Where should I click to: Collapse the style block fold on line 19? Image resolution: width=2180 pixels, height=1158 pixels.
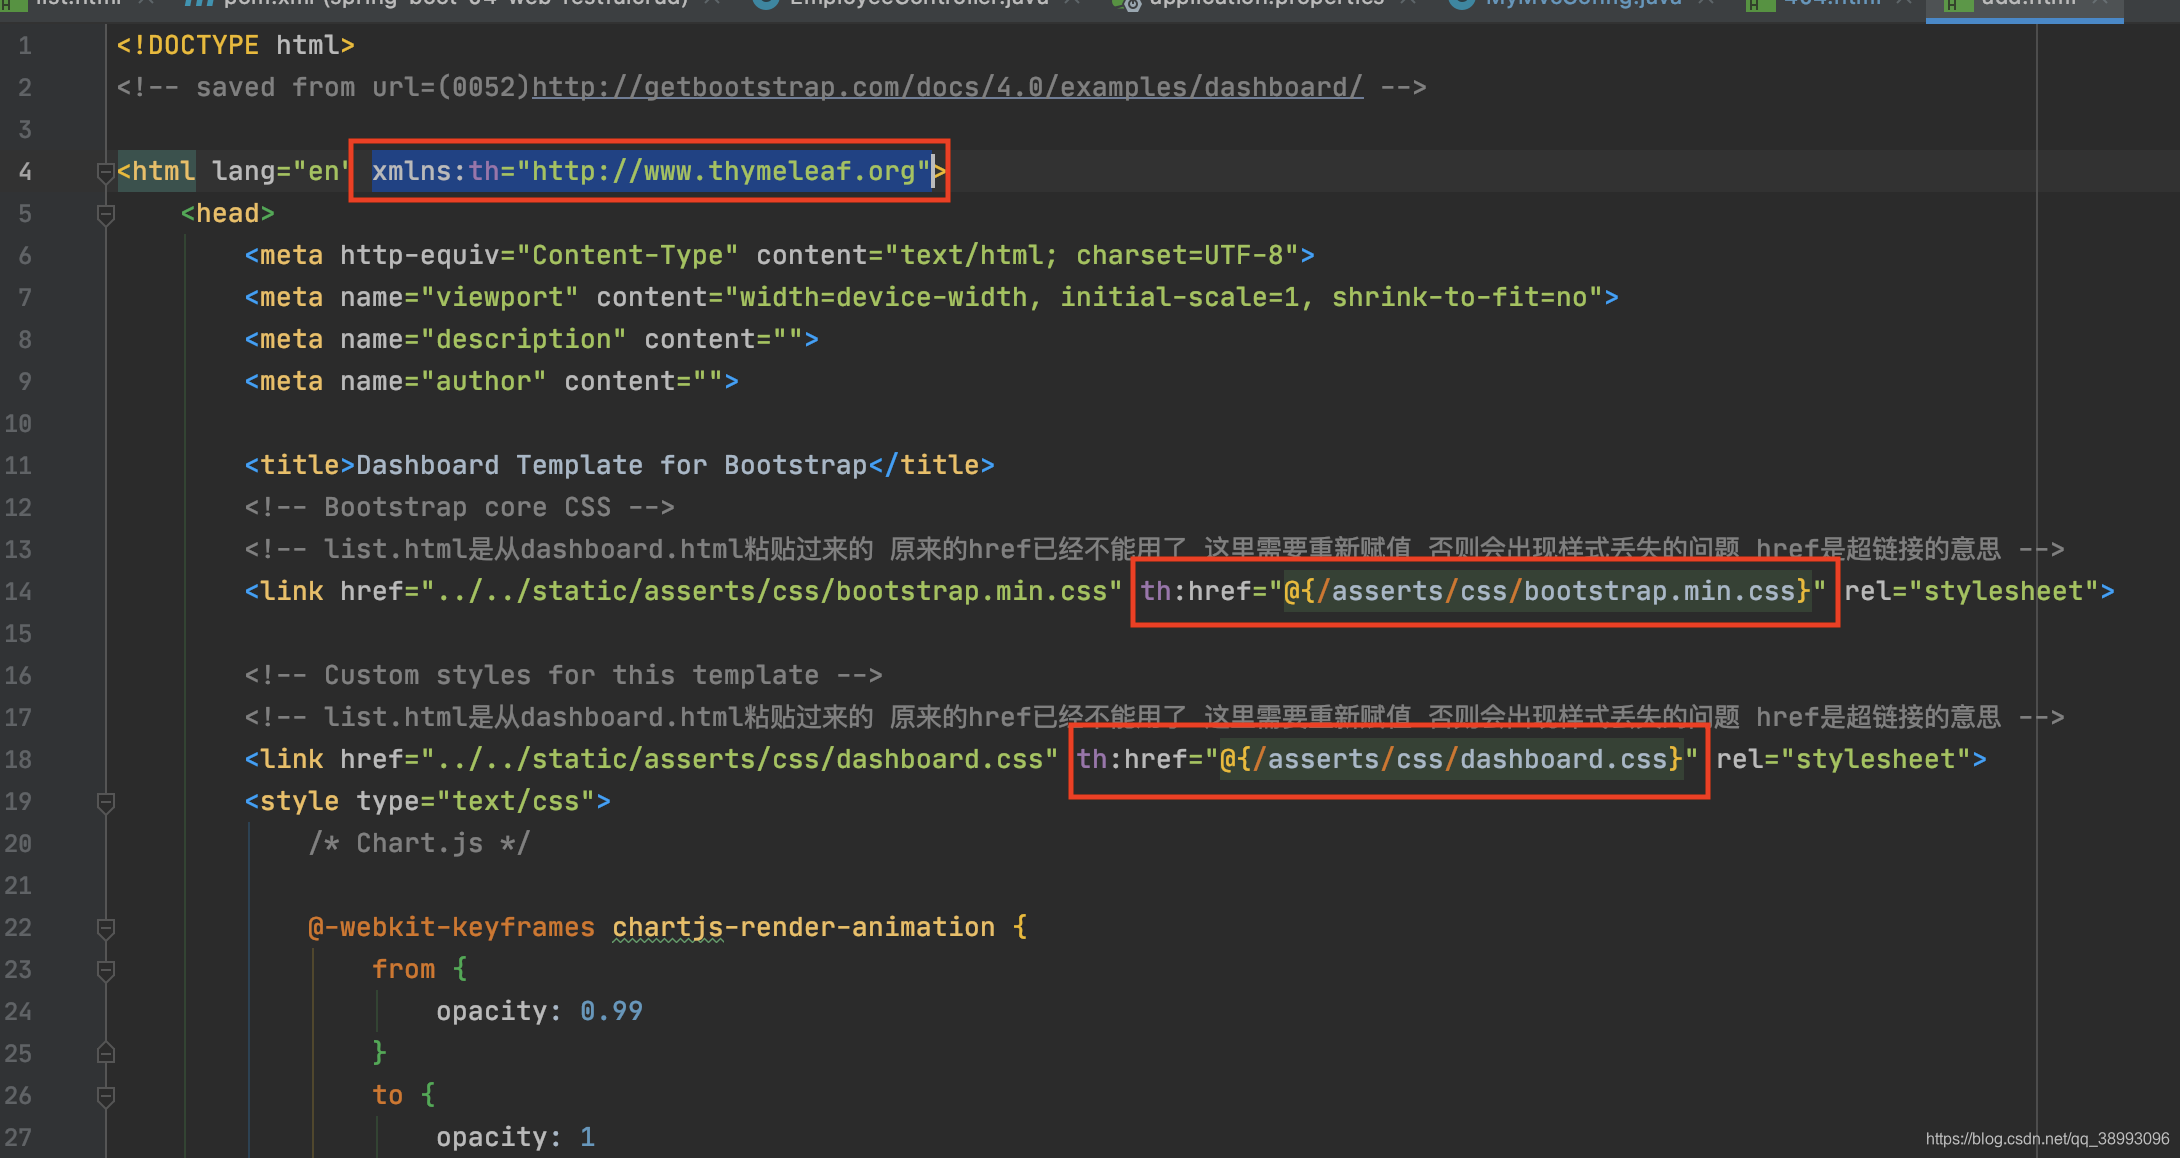(x=105, y=802)
